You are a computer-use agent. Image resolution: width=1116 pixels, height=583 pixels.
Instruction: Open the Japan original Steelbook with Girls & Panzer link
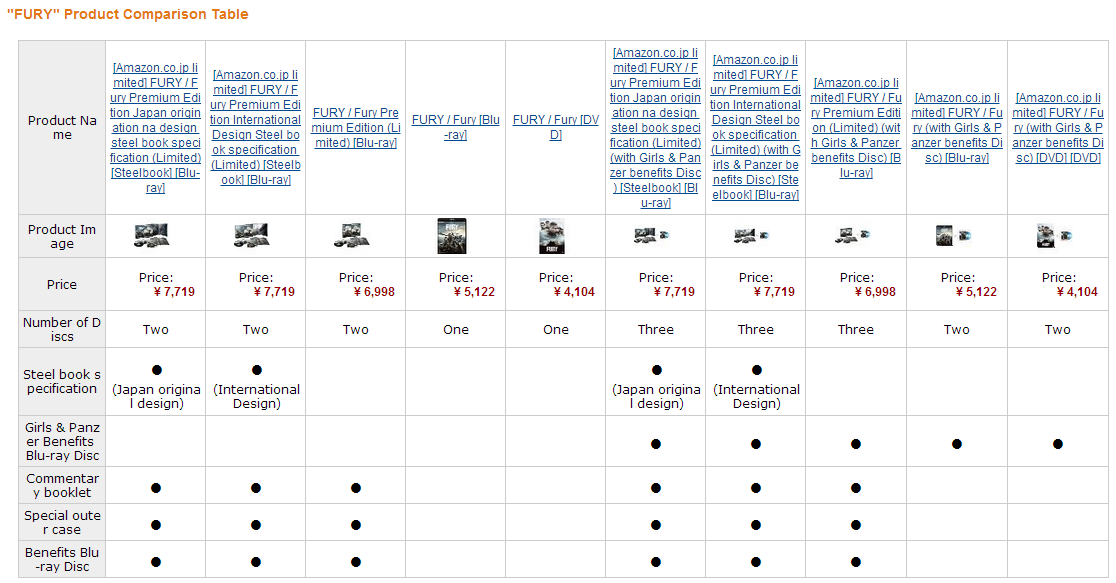[656, 127]
